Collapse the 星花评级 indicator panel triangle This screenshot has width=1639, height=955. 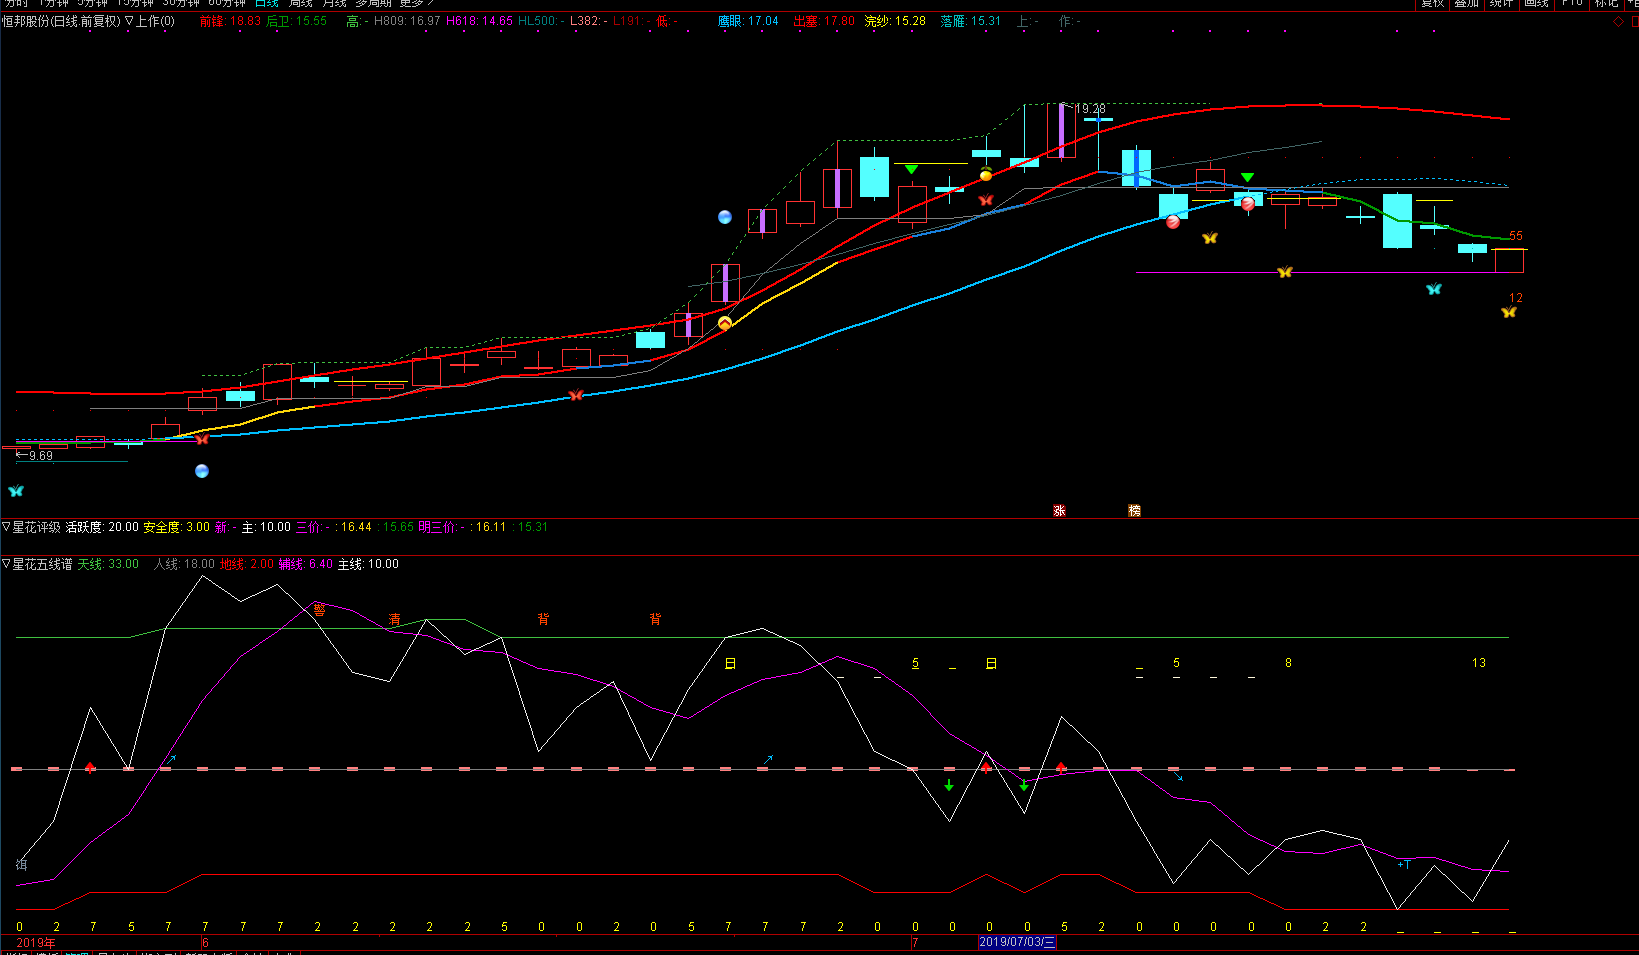click(6, 527)
